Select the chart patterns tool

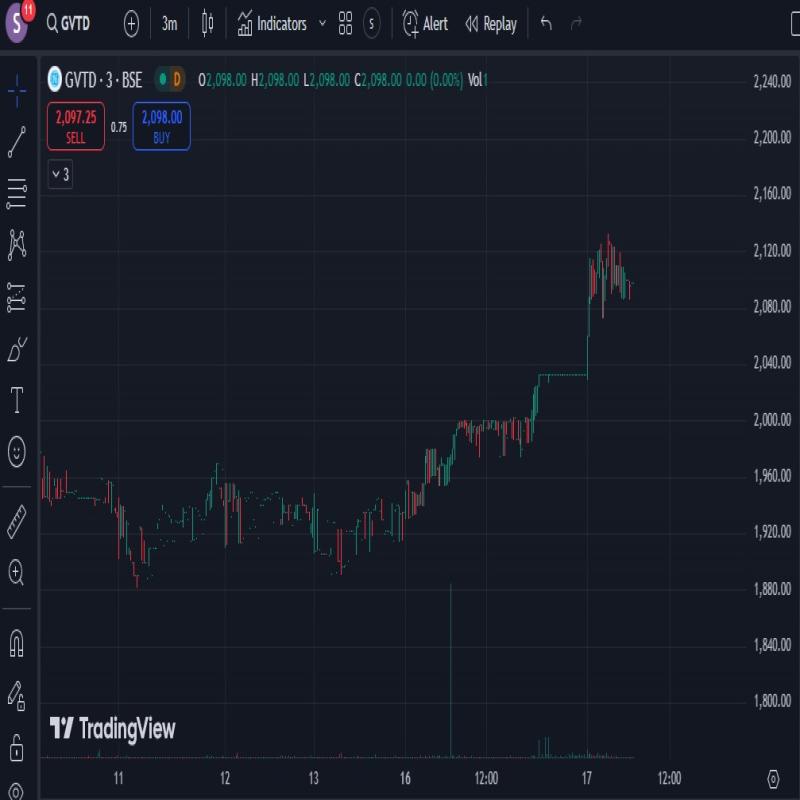tap(17, 244)
